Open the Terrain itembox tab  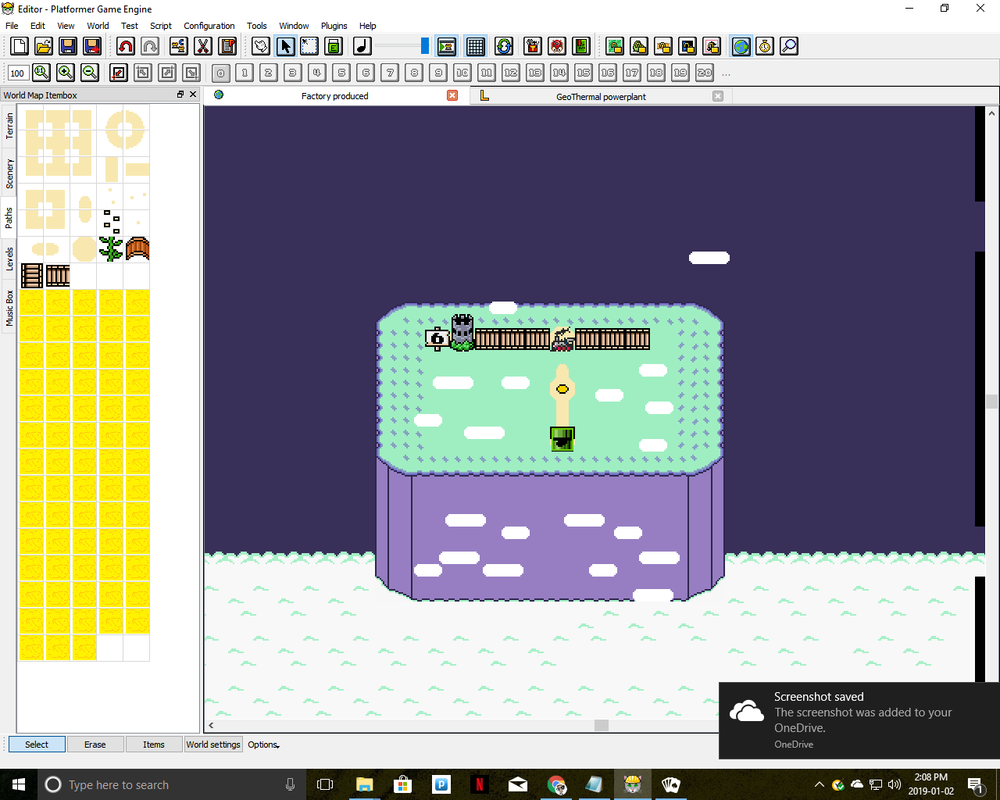(x=9, y=126)
